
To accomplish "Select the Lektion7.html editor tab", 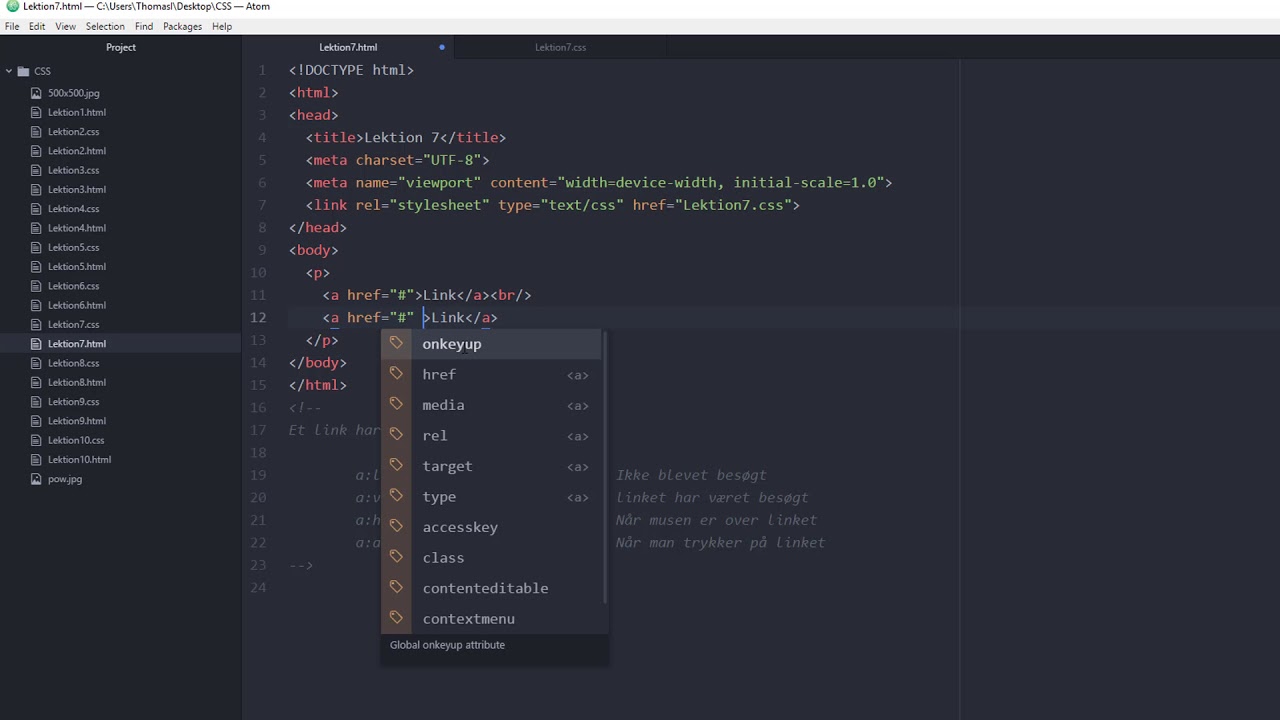I will coord(348,47).
